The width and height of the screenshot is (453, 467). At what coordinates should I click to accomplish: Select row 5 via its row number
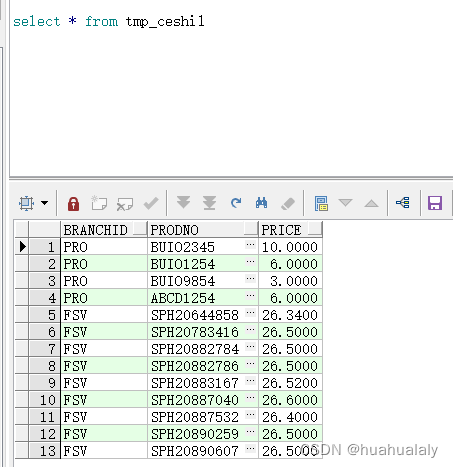44,315
